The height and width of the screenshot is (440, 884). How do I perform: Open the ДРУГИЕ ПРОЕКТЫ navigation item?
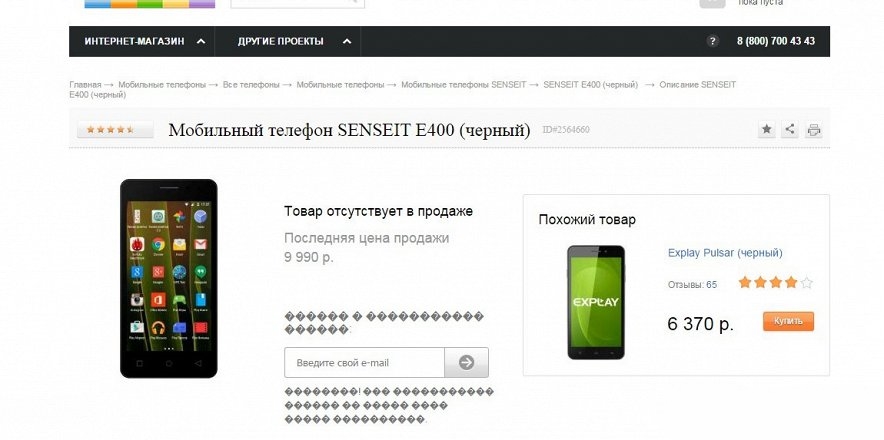281,41
